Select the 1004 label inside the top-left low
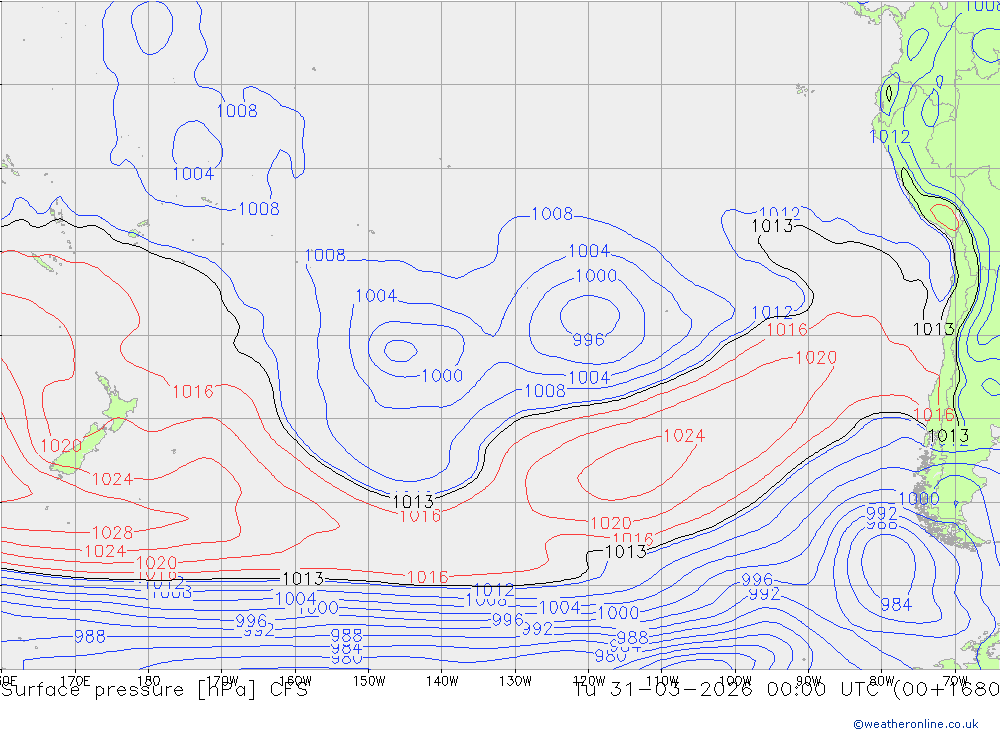Viewport: 1000px width, 733px height. [x=193, y=174]
